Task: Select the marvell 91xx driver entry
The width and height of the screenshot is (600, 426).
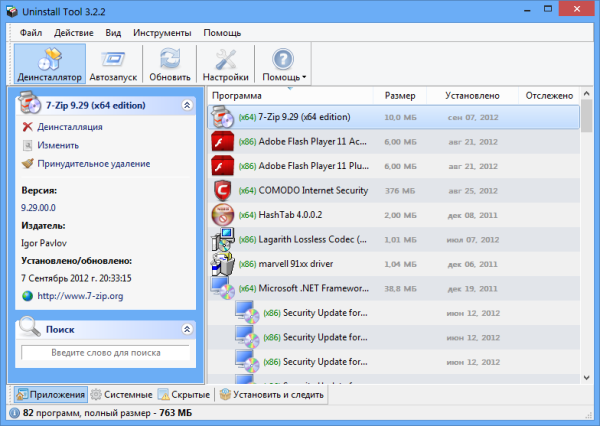Action: click(394, 264)
